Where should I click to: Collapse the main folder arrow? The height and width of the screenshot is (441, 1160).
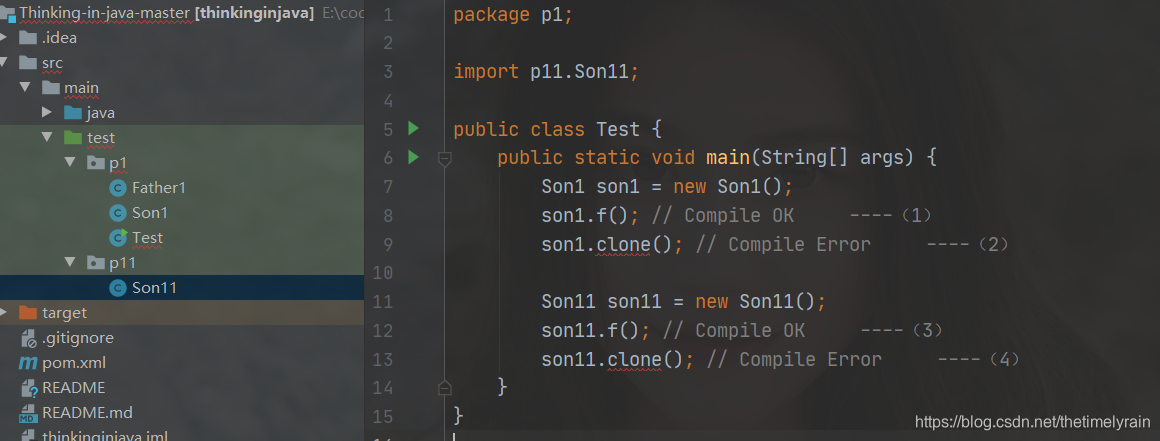tap(25, 88)
